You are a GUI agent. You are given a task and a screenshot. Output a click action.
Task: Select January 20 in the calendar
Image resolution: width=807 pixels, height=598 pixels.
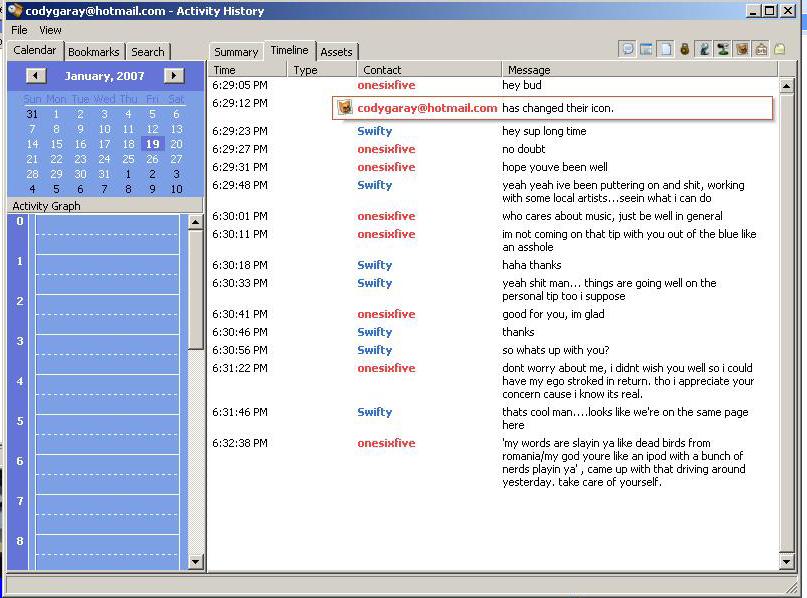[x=177, y=144]
